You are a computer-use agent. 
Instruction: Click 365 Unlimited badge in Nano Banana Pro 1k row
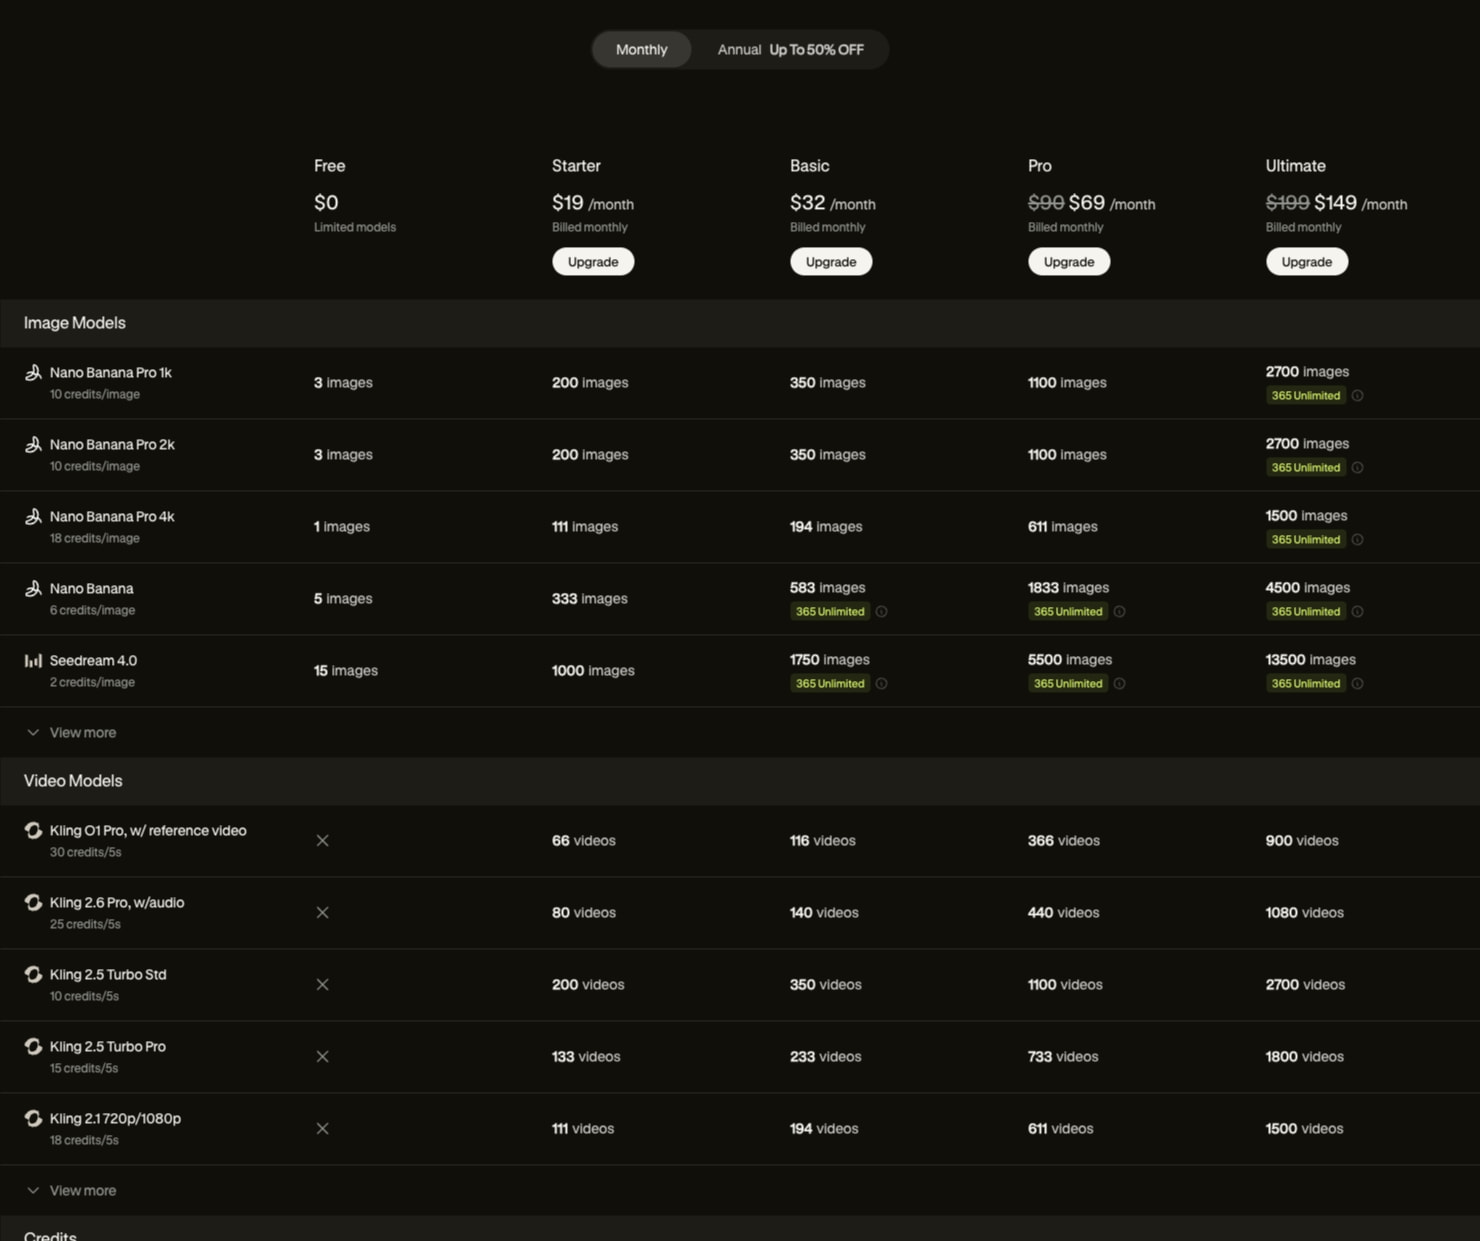pos(1305,396)
